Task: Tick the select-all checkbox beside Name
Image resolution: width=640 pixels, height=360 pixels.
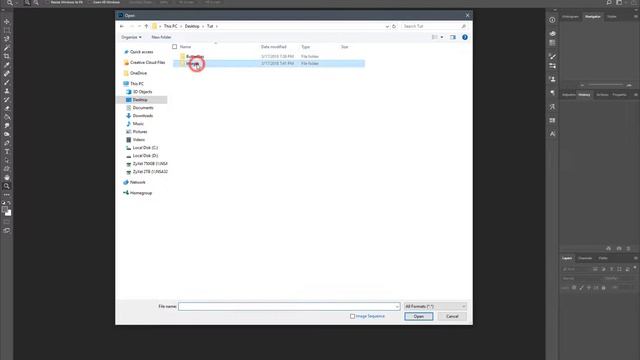Action: (x=175, y=47)
